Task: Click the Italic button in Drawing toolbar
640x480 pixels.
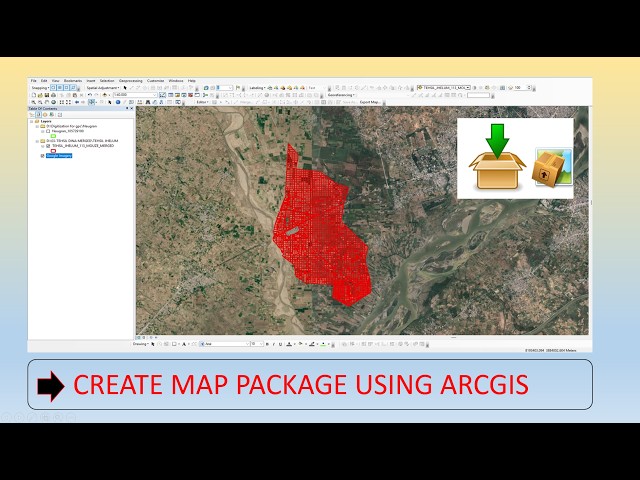Action: pyautogui.click(x=273, y=344)
